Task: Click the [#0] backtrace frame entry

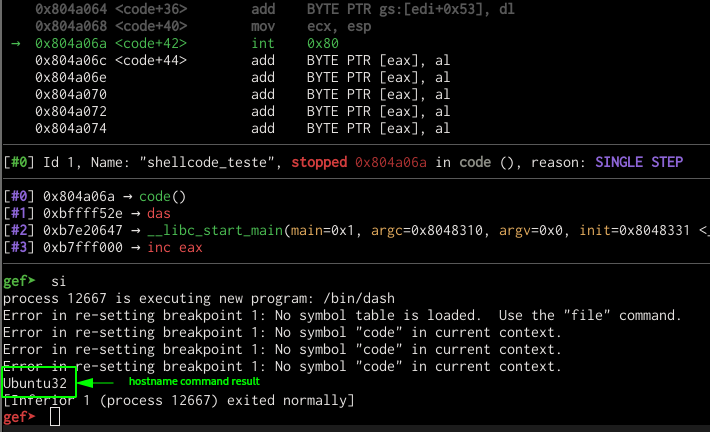Action: [94, 196]
